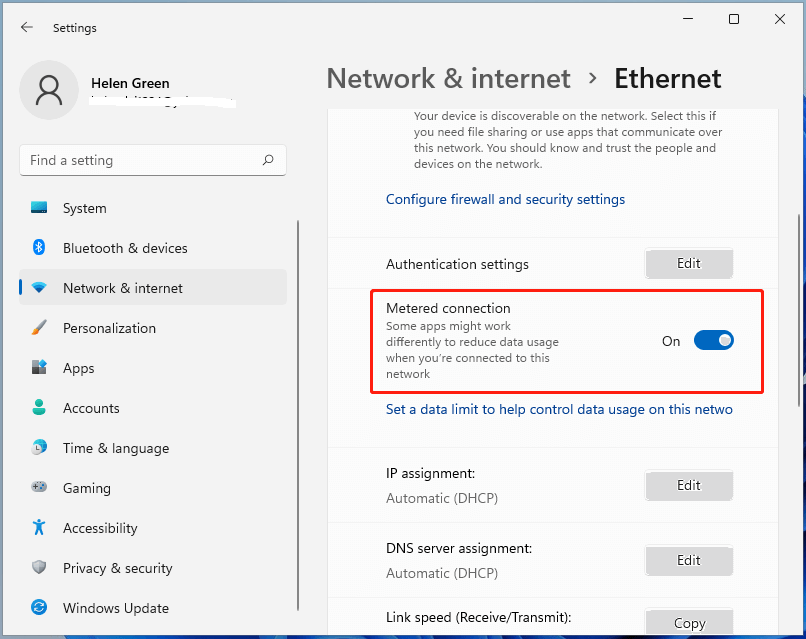Viewport: 806px width, 639px height.
Task: Open Configure firewall and security settings link
Action: pos(505,199)
